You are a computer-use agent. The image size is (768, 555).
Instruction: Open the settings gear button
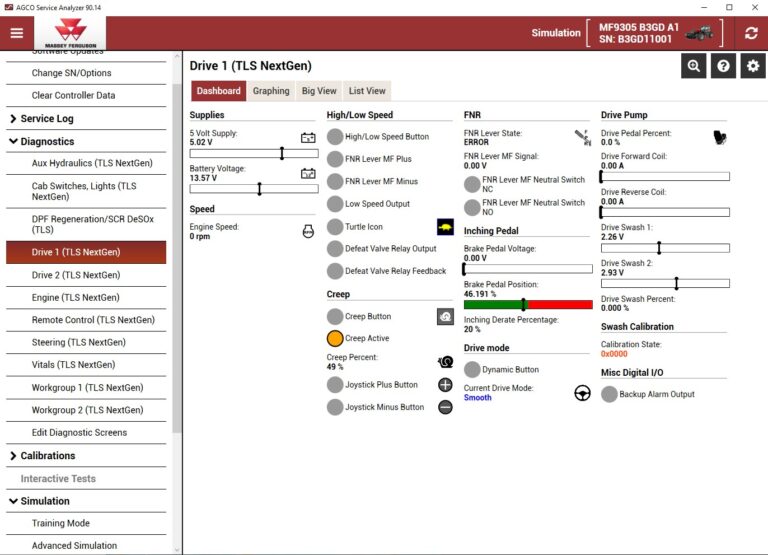pos(753,66)
